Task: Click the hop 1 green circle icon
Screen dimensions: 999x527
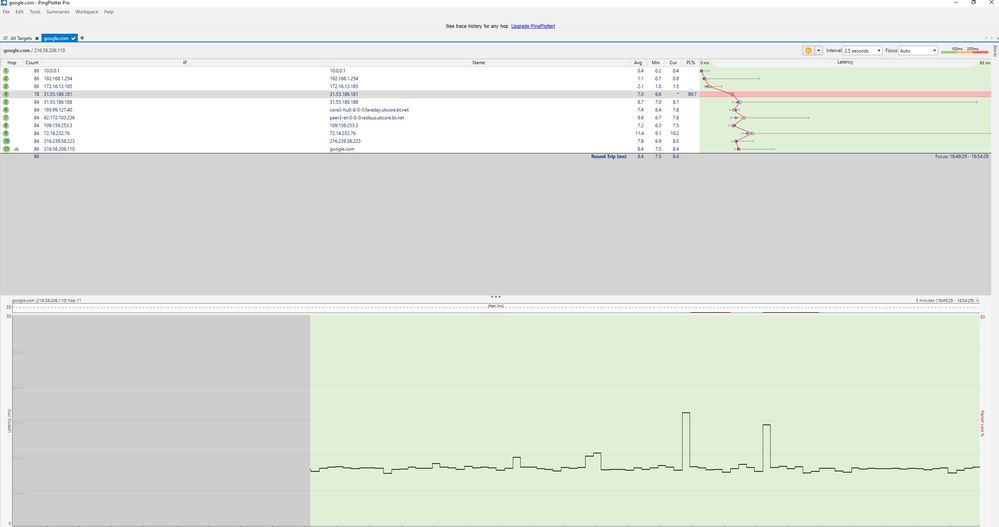Action: 6,71
